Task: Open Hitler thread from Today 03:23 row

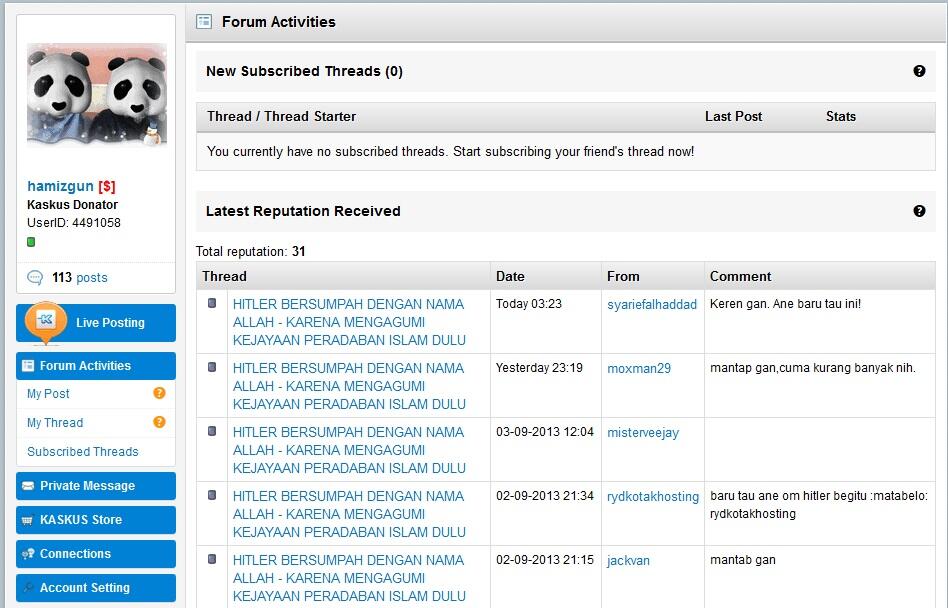Action: pyautogui.click(x=349, y=322)
